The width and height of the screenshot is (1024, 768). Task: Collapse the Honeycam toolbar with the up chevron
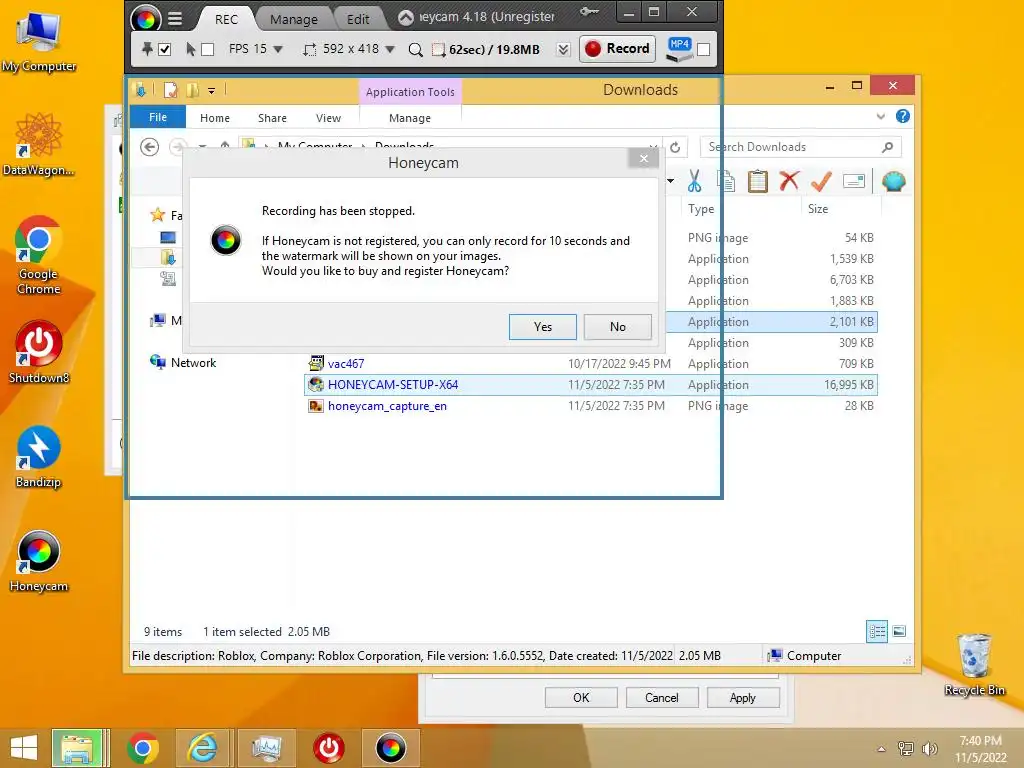(406, 18)
